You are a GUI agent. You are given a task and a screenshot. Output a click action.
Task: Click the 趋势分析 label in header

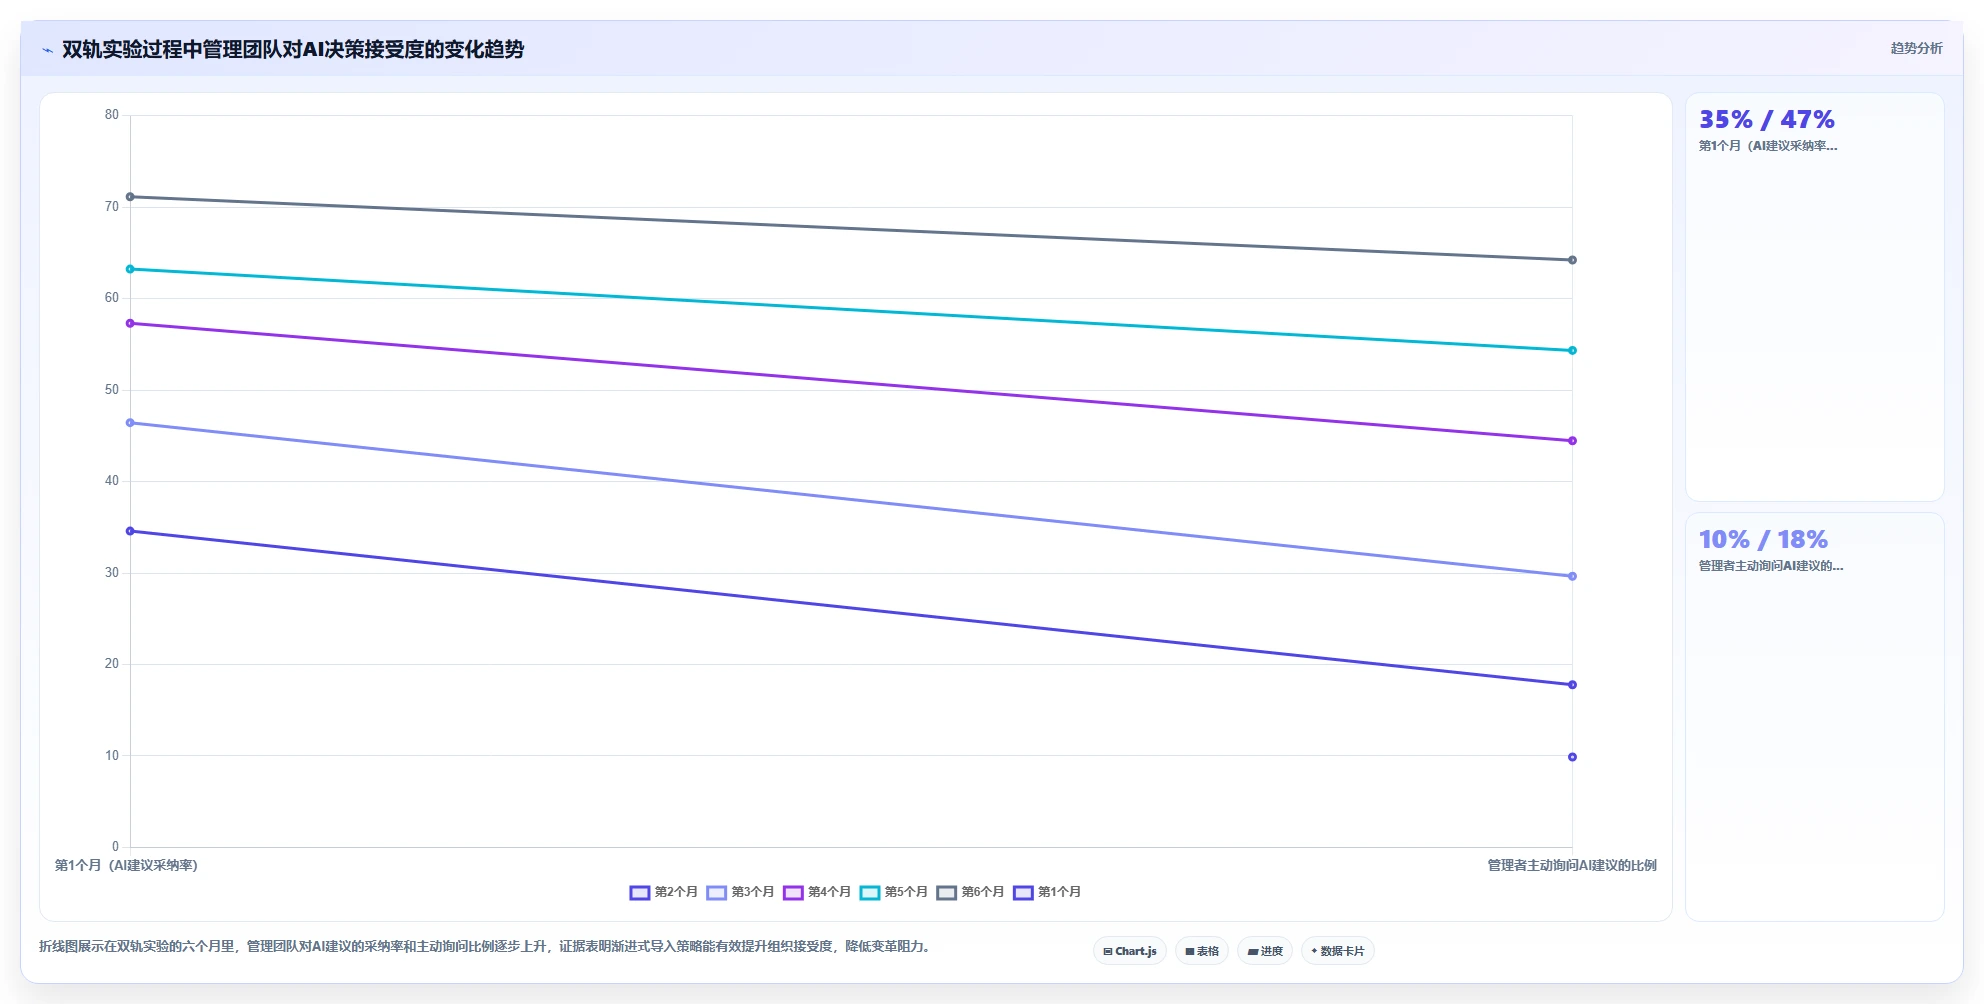[1916, 48]
